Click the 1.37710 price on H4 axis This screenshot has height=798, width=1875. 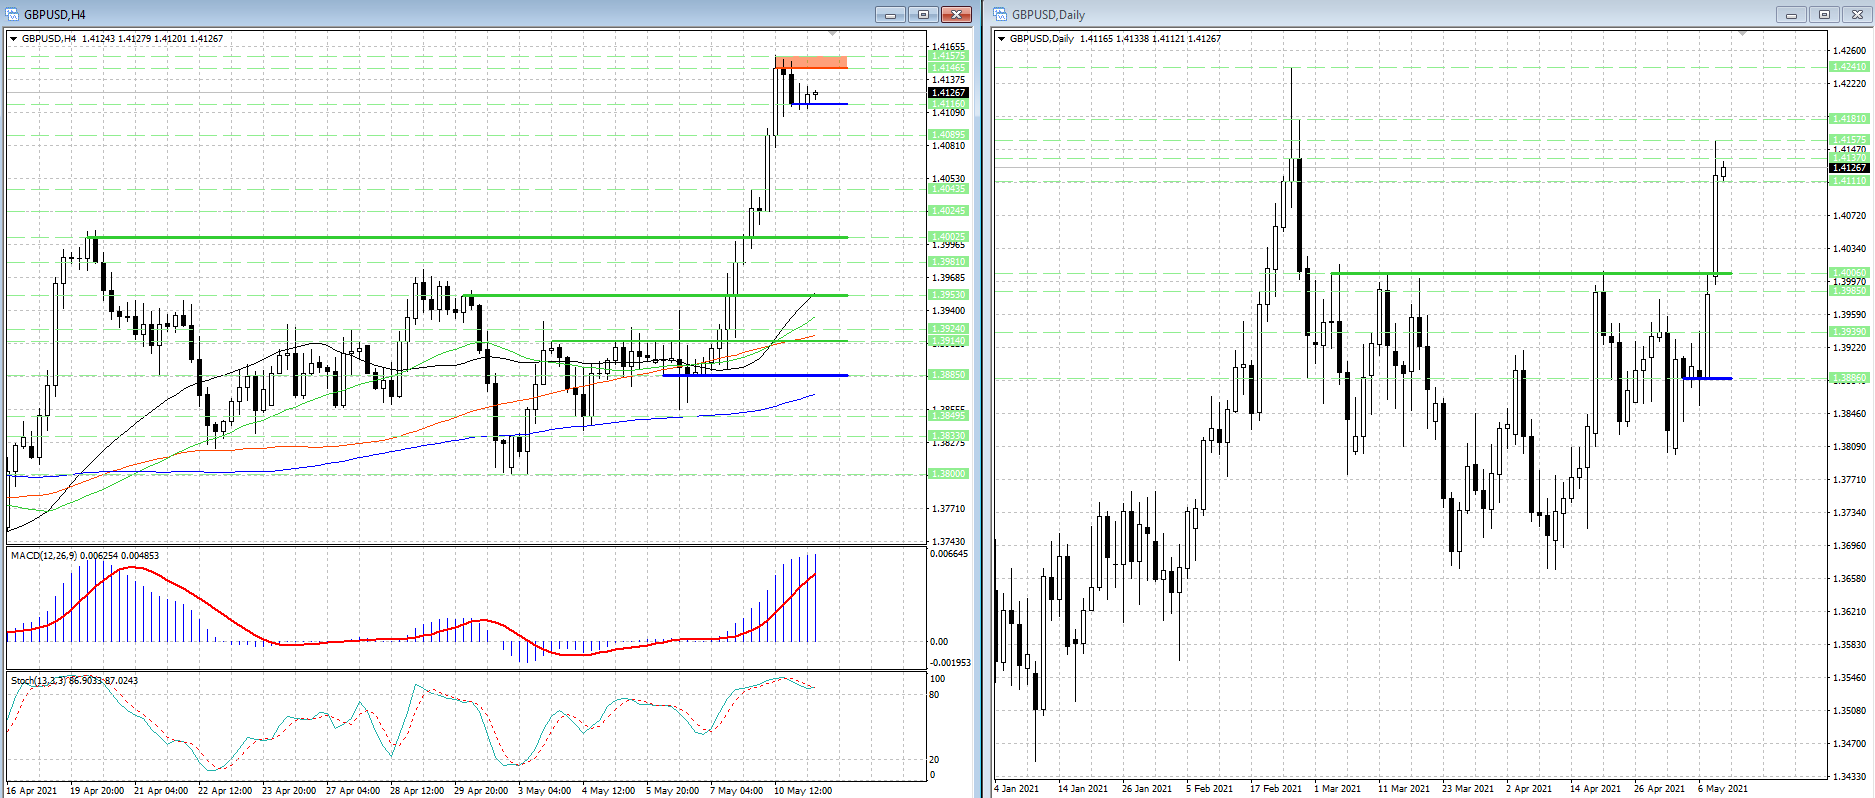(x=949, y=509)
